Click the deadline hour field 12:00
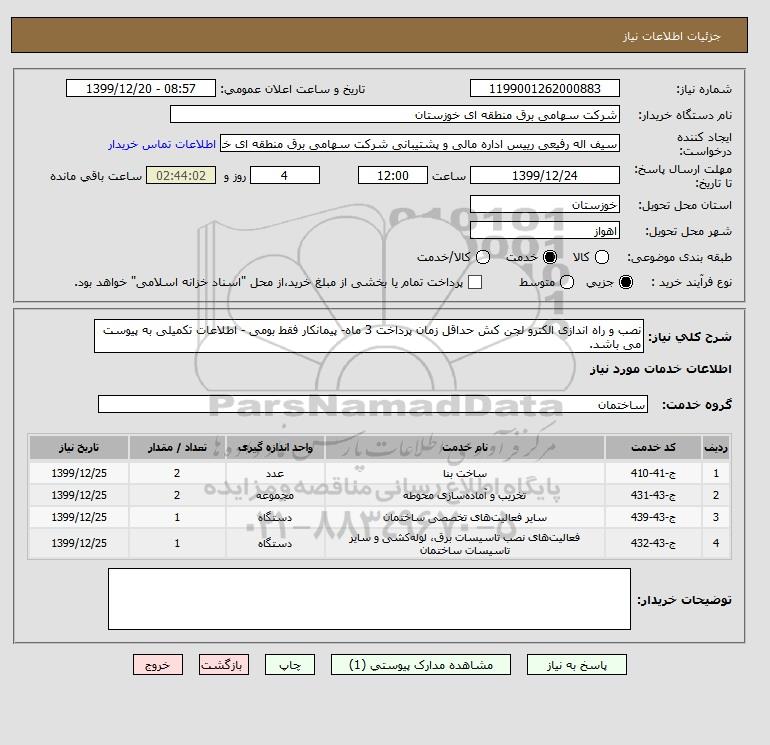This screenshot has height=745, width=770. click(x=393, y=175)
